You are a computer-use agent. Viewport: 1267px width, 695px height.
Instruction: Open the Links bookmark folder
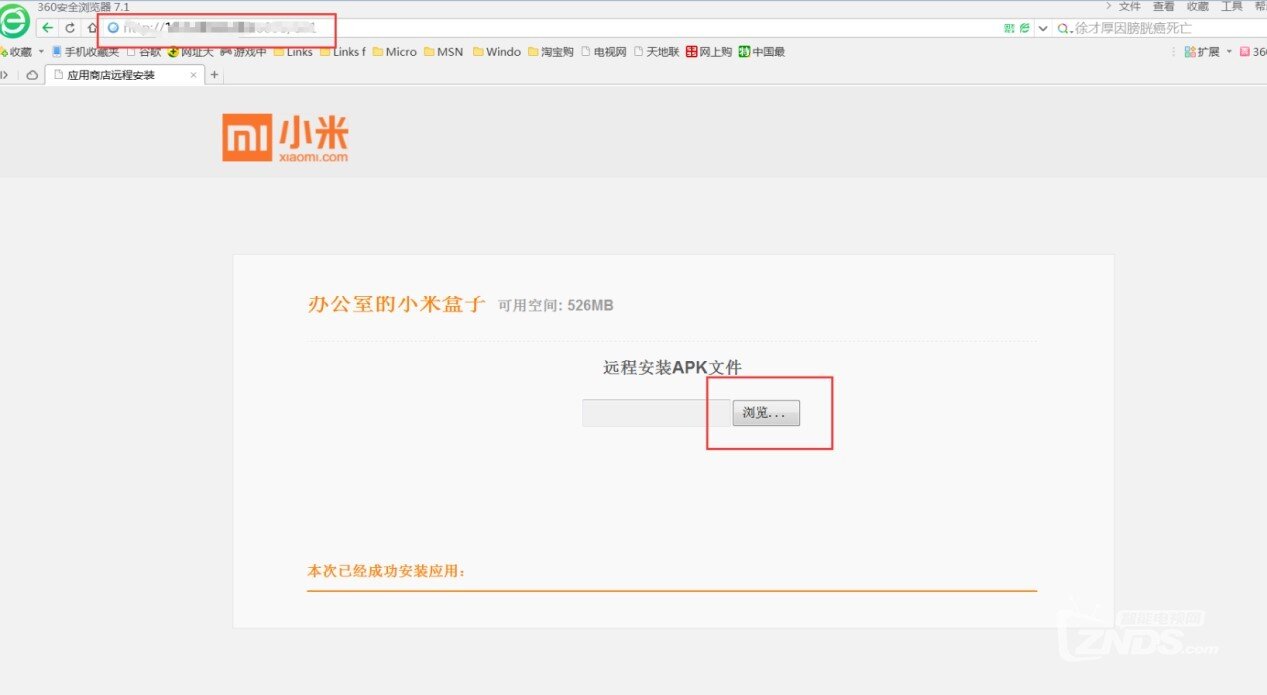coord(293,52)
